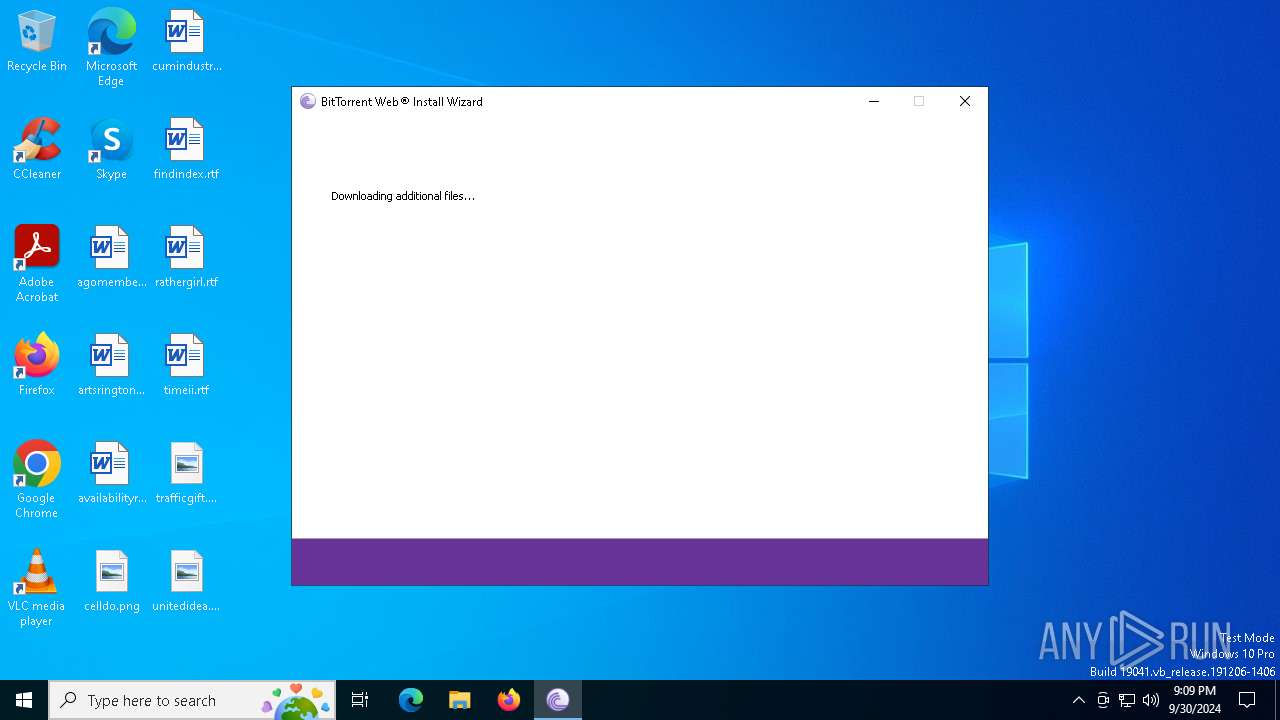Click the taskbar search box
1280x720 pixels.
pos(192,700)
